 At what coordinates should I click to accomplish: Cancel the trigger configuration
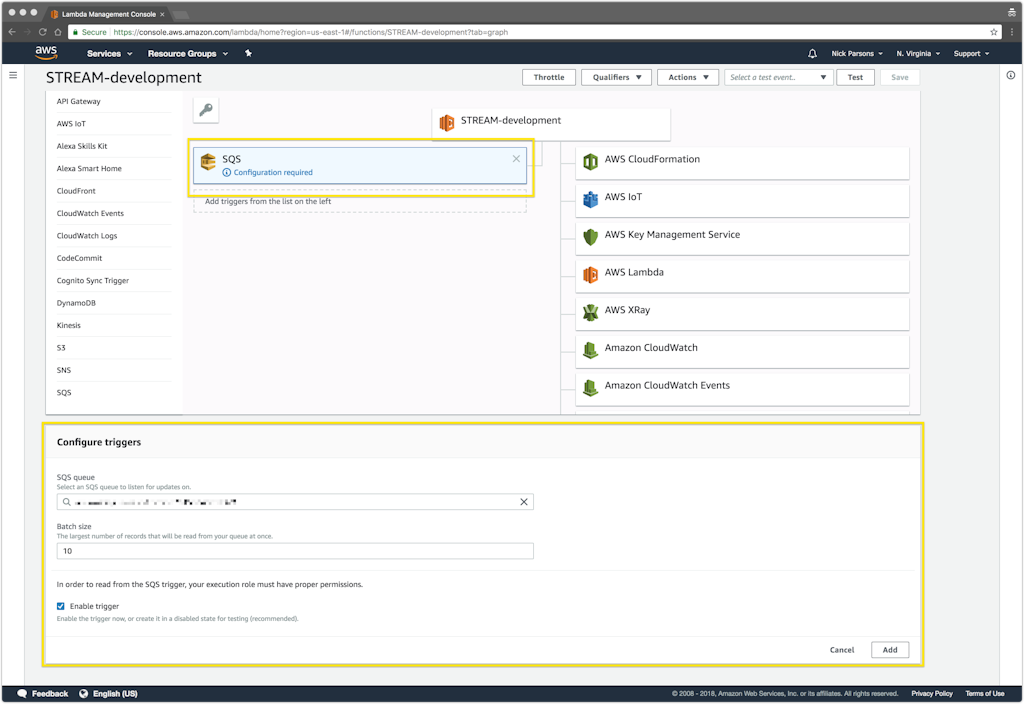click(842, 650)
